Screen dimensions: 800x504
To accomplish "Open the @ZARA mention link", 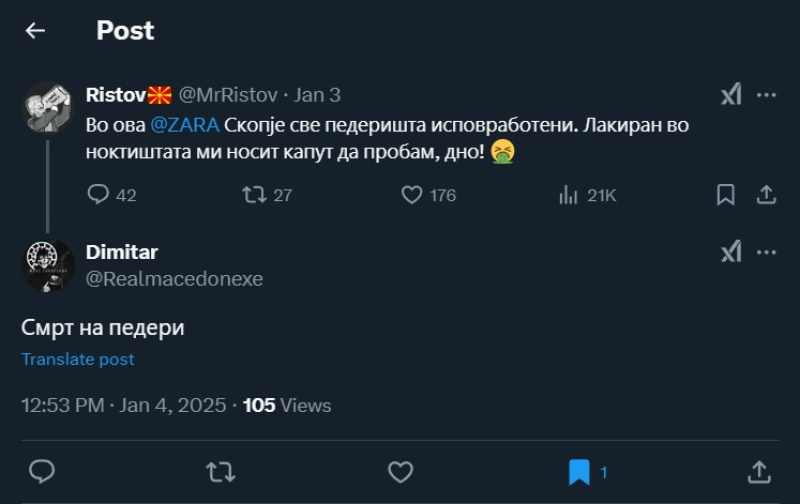I will pos(184,125).
